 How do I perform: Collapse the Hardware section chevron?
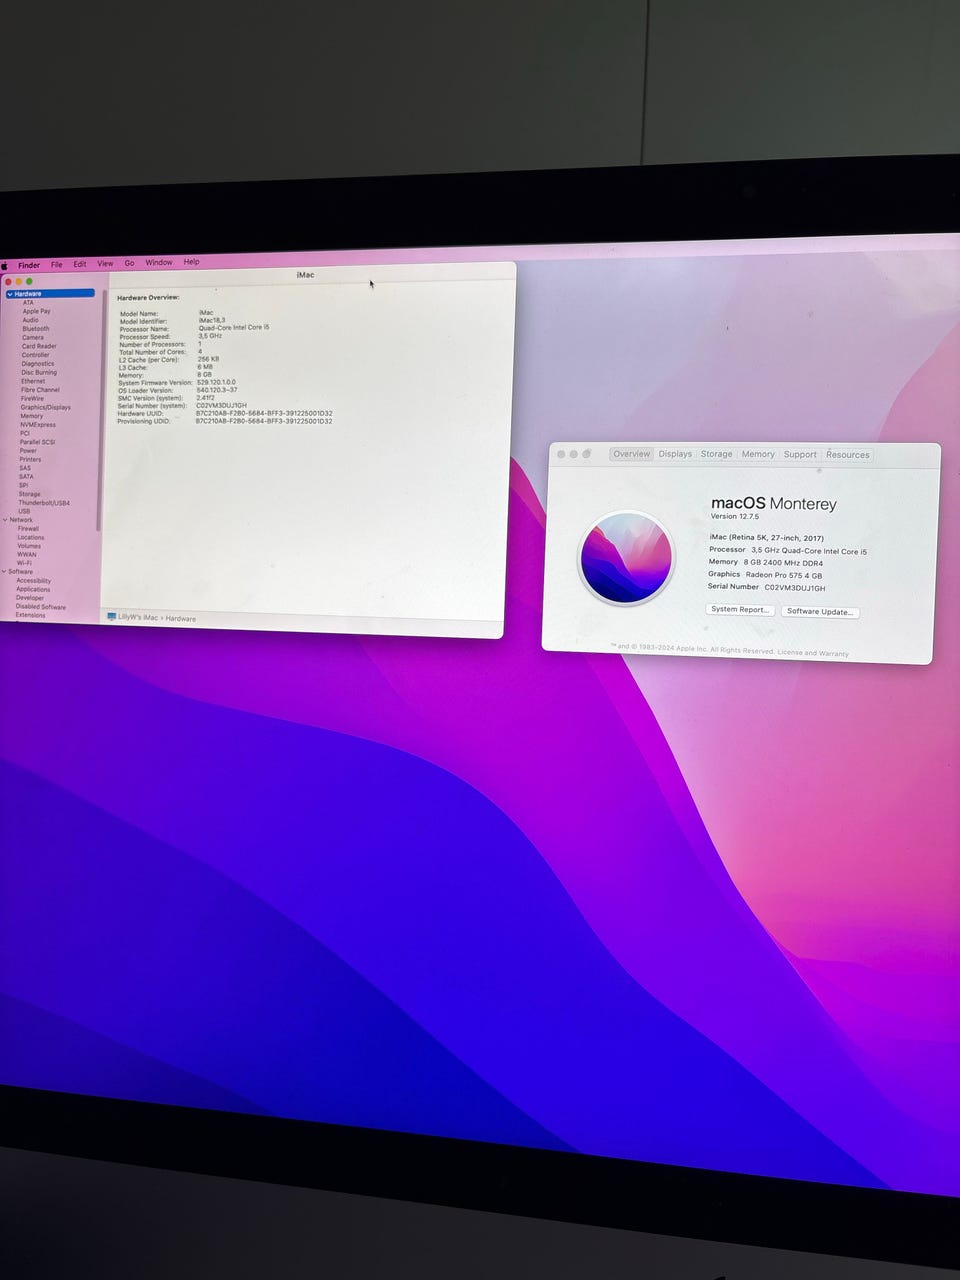[x=10, y=294]
